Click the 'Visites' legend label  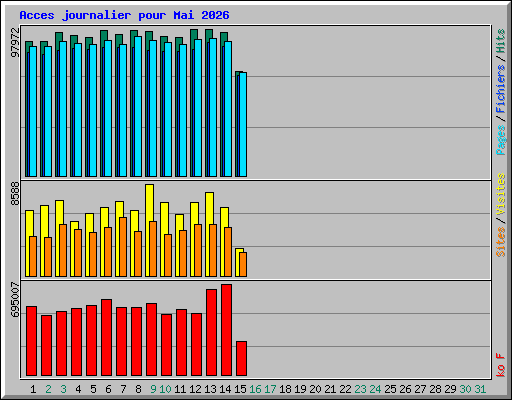(500, 194)
